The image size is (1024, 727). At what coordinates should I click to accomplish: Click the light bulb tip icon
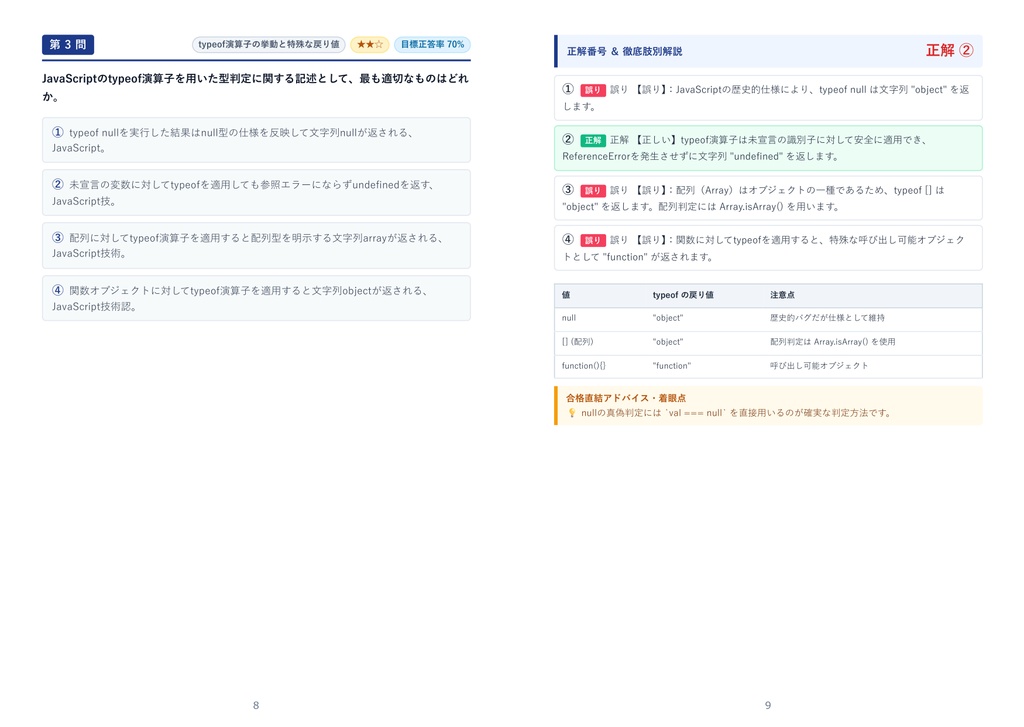(572, 413)
